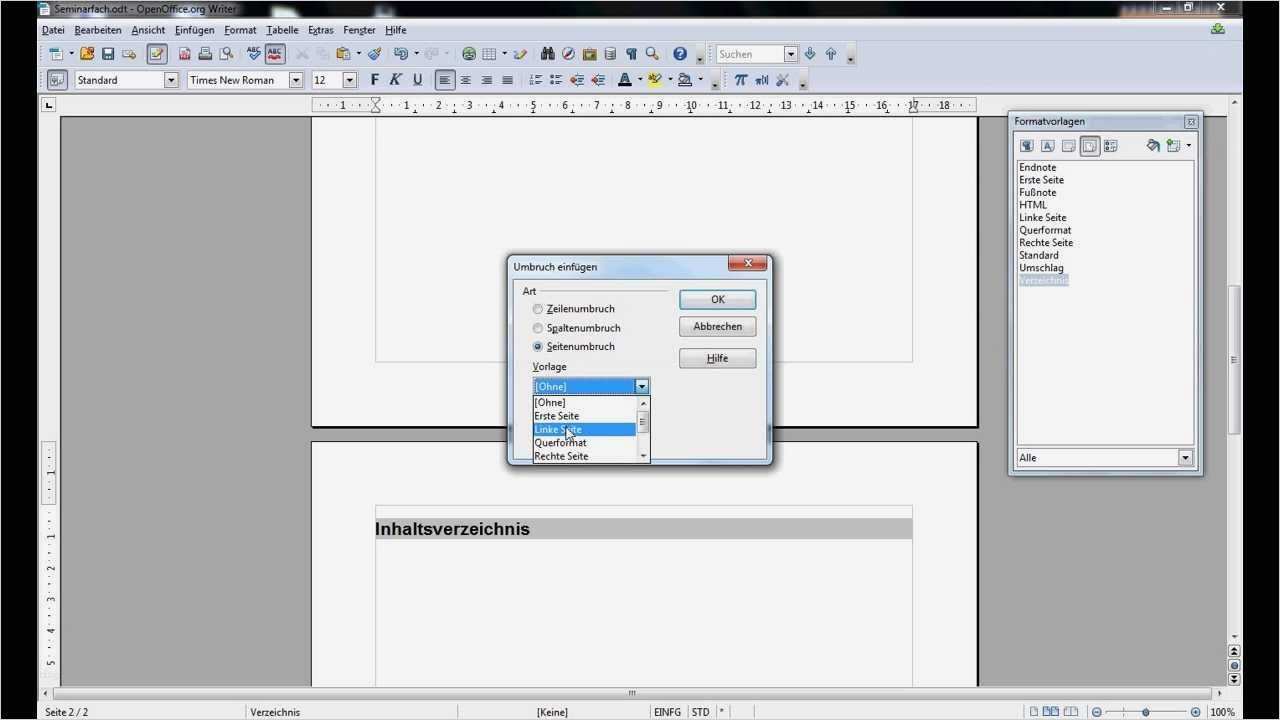Apply bold formatting with F icon

[x=375, y=80]
